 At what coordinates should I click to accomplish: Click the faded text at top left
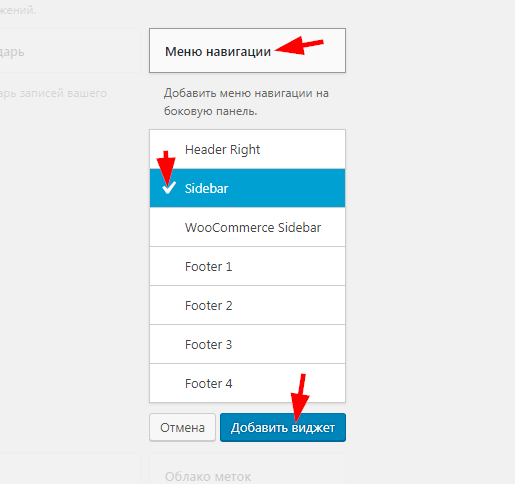point(18,10)
